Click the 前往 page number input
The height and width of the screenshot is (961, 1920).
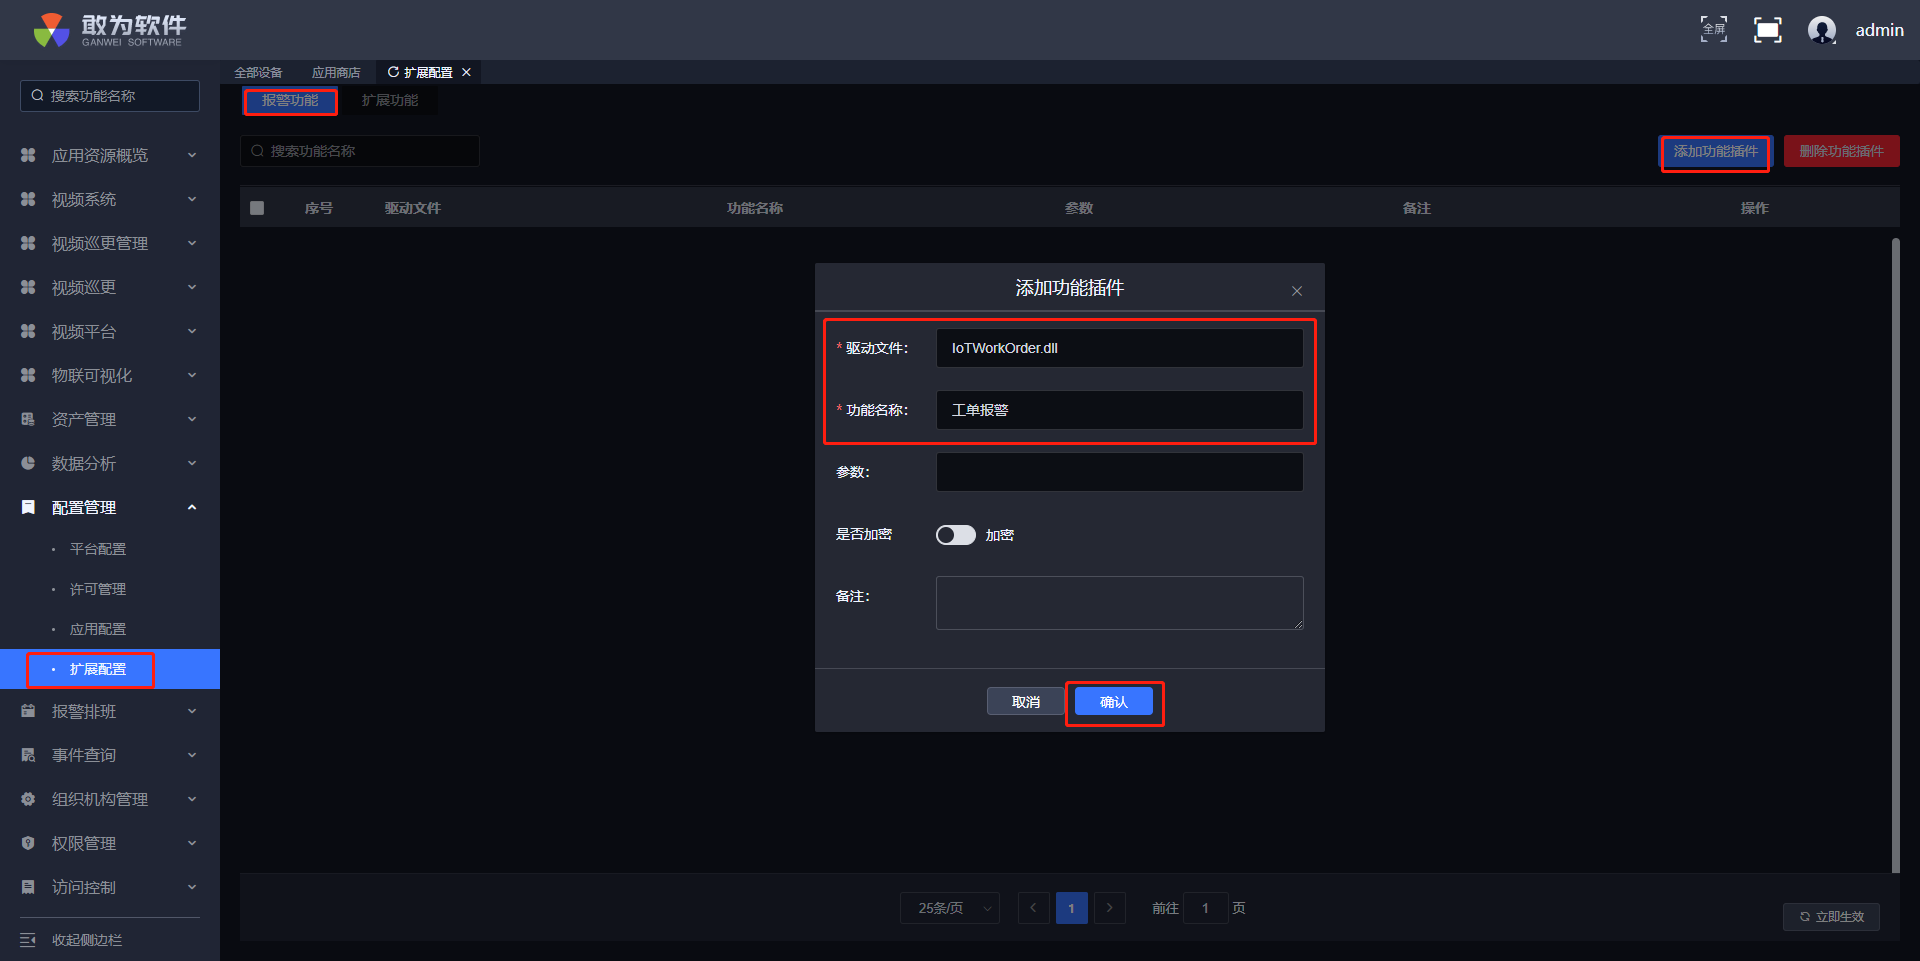[1206, 908]
